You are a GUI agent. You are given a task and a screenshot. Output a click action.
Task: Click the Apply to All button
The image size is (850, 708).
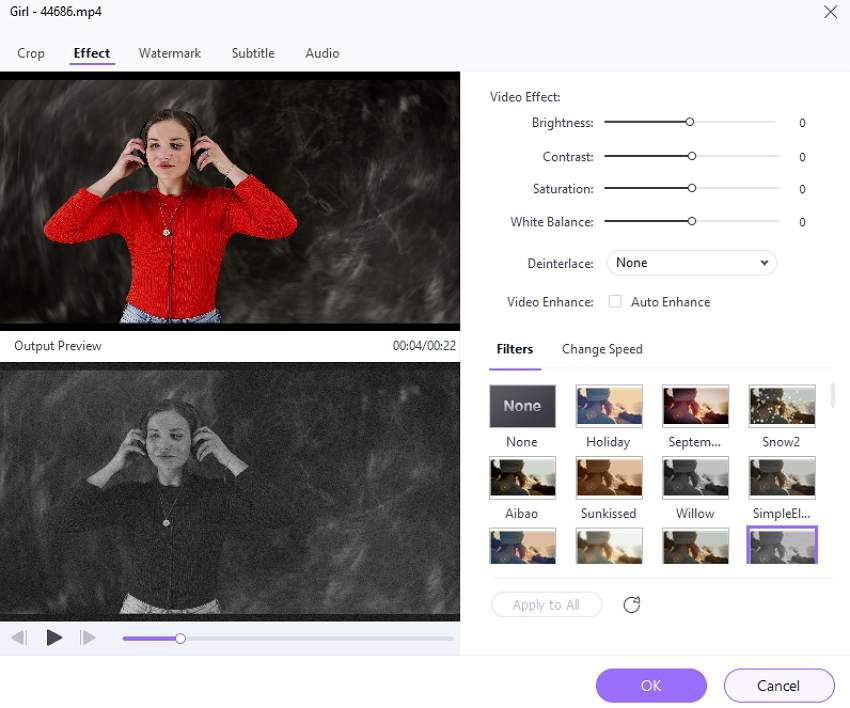(546, 604)
